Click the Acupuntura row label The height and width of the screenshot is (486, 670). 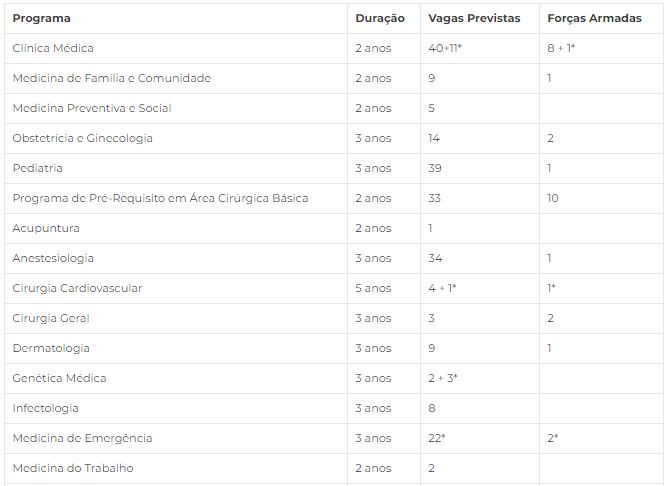click(x=46, y=228)
